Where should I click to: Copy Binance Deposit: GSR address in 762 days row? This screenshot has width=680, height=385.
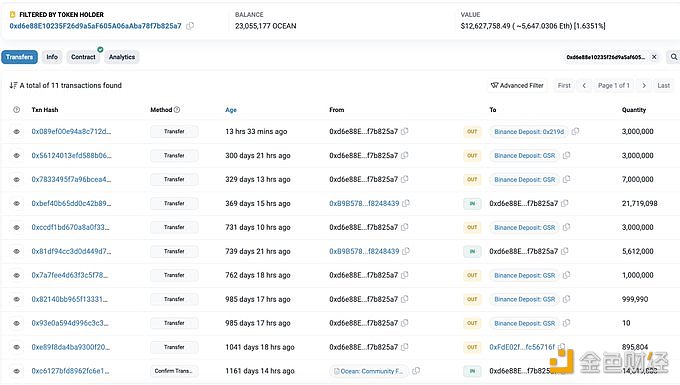pyautogui.click(x=566, y=275)
